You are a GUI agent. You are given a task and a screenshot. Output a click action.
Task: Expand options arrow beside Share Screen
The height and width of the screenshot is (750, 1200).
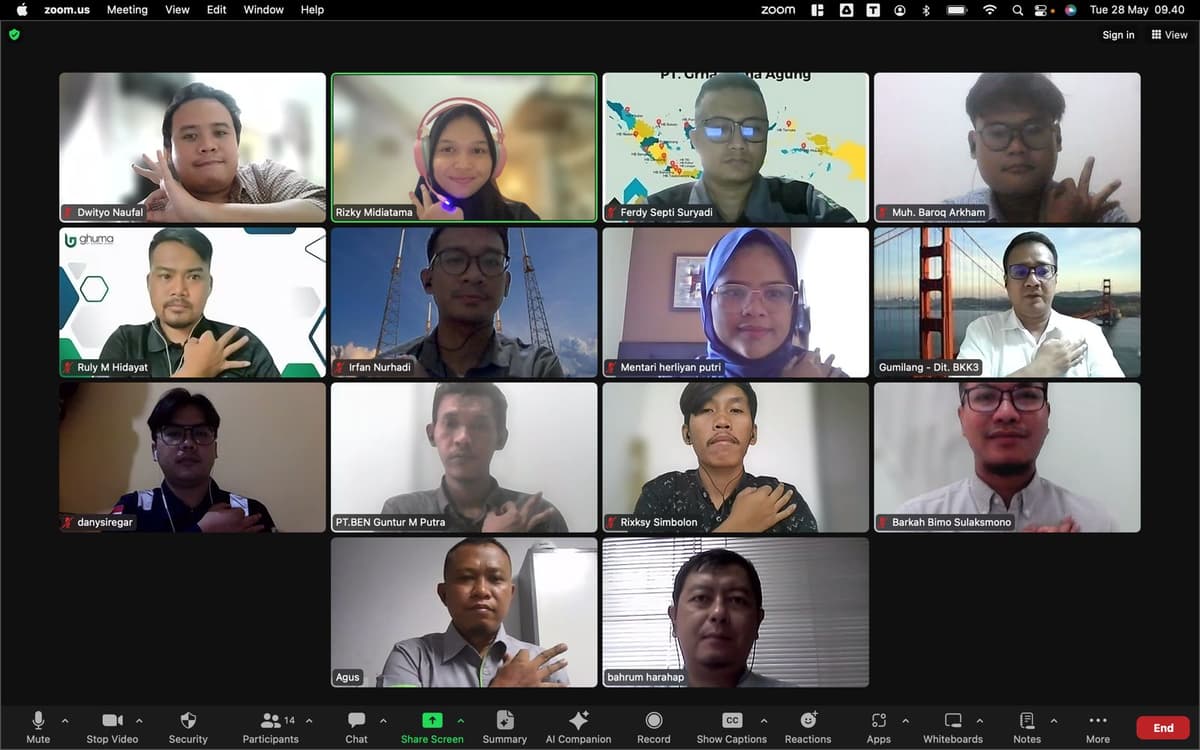click(461, 721)
